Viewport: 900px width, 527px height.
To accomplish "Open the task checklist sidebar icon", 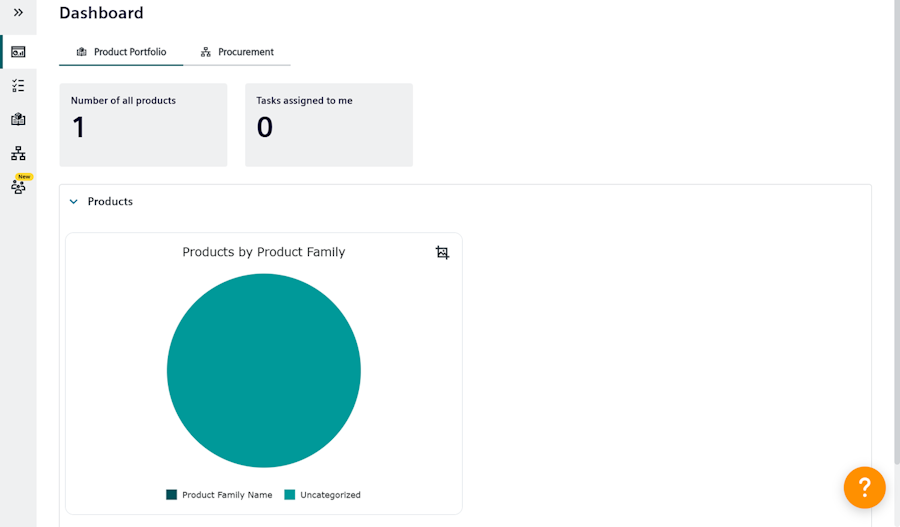I will pyautogui.click(x=18, y=86).
